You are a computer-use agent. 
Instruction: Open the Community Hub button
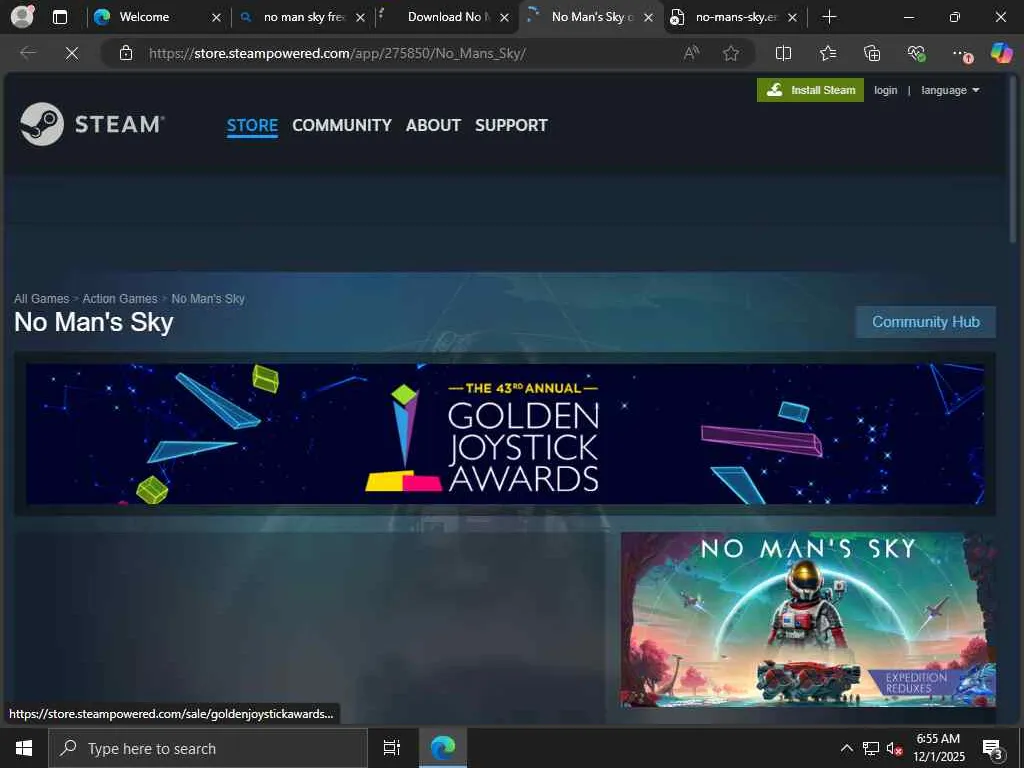(x=925, y=322)
